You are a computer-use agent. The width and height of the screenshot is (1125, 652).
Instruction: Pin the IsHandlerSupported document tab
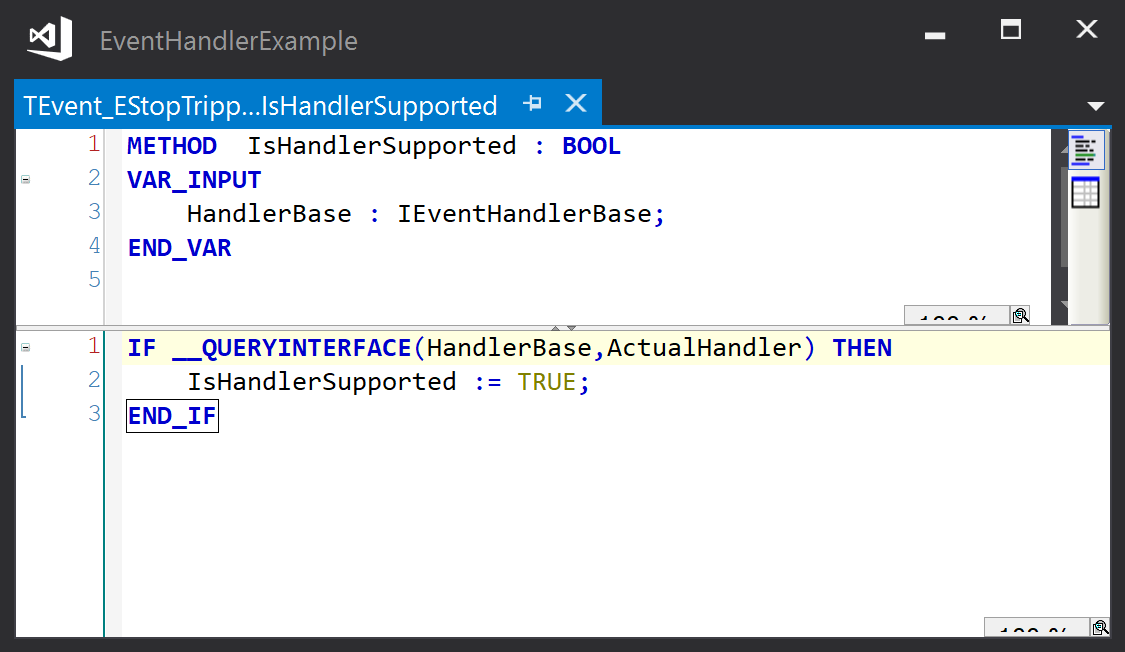pos(533,103)
